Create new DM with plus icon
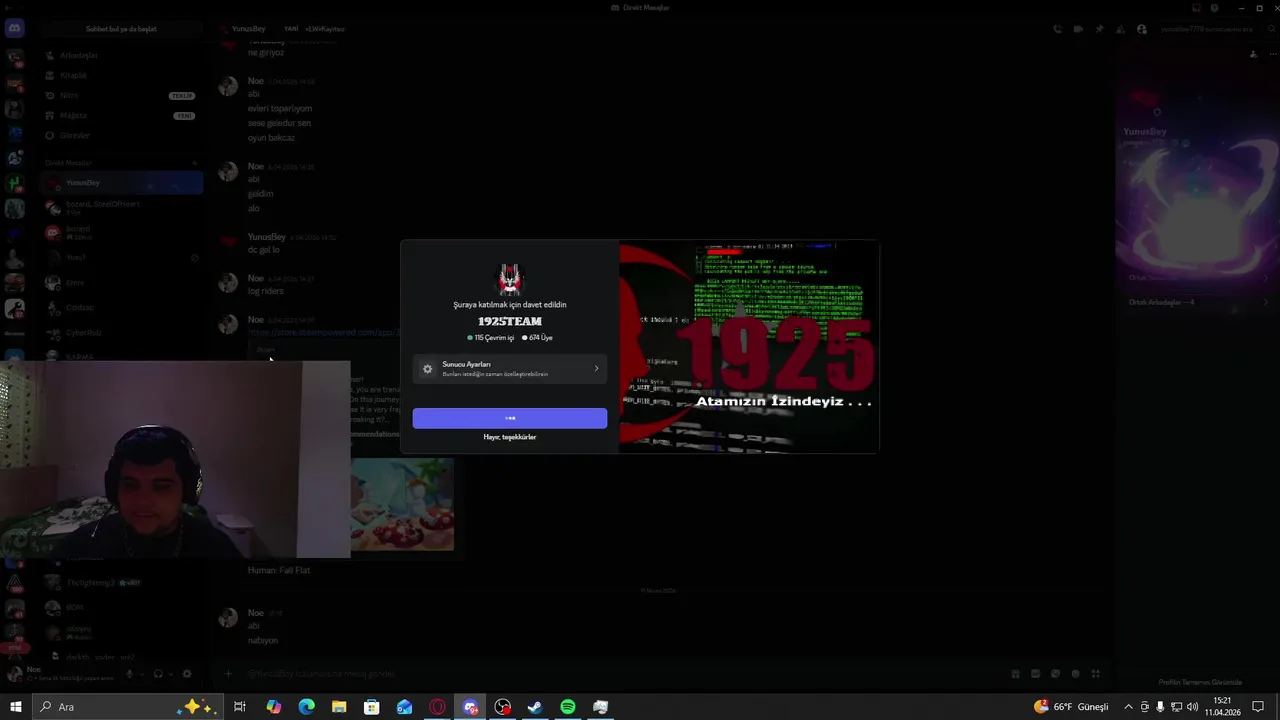The width and height of the screenshot is (1280, 720). tap(195, 162)
